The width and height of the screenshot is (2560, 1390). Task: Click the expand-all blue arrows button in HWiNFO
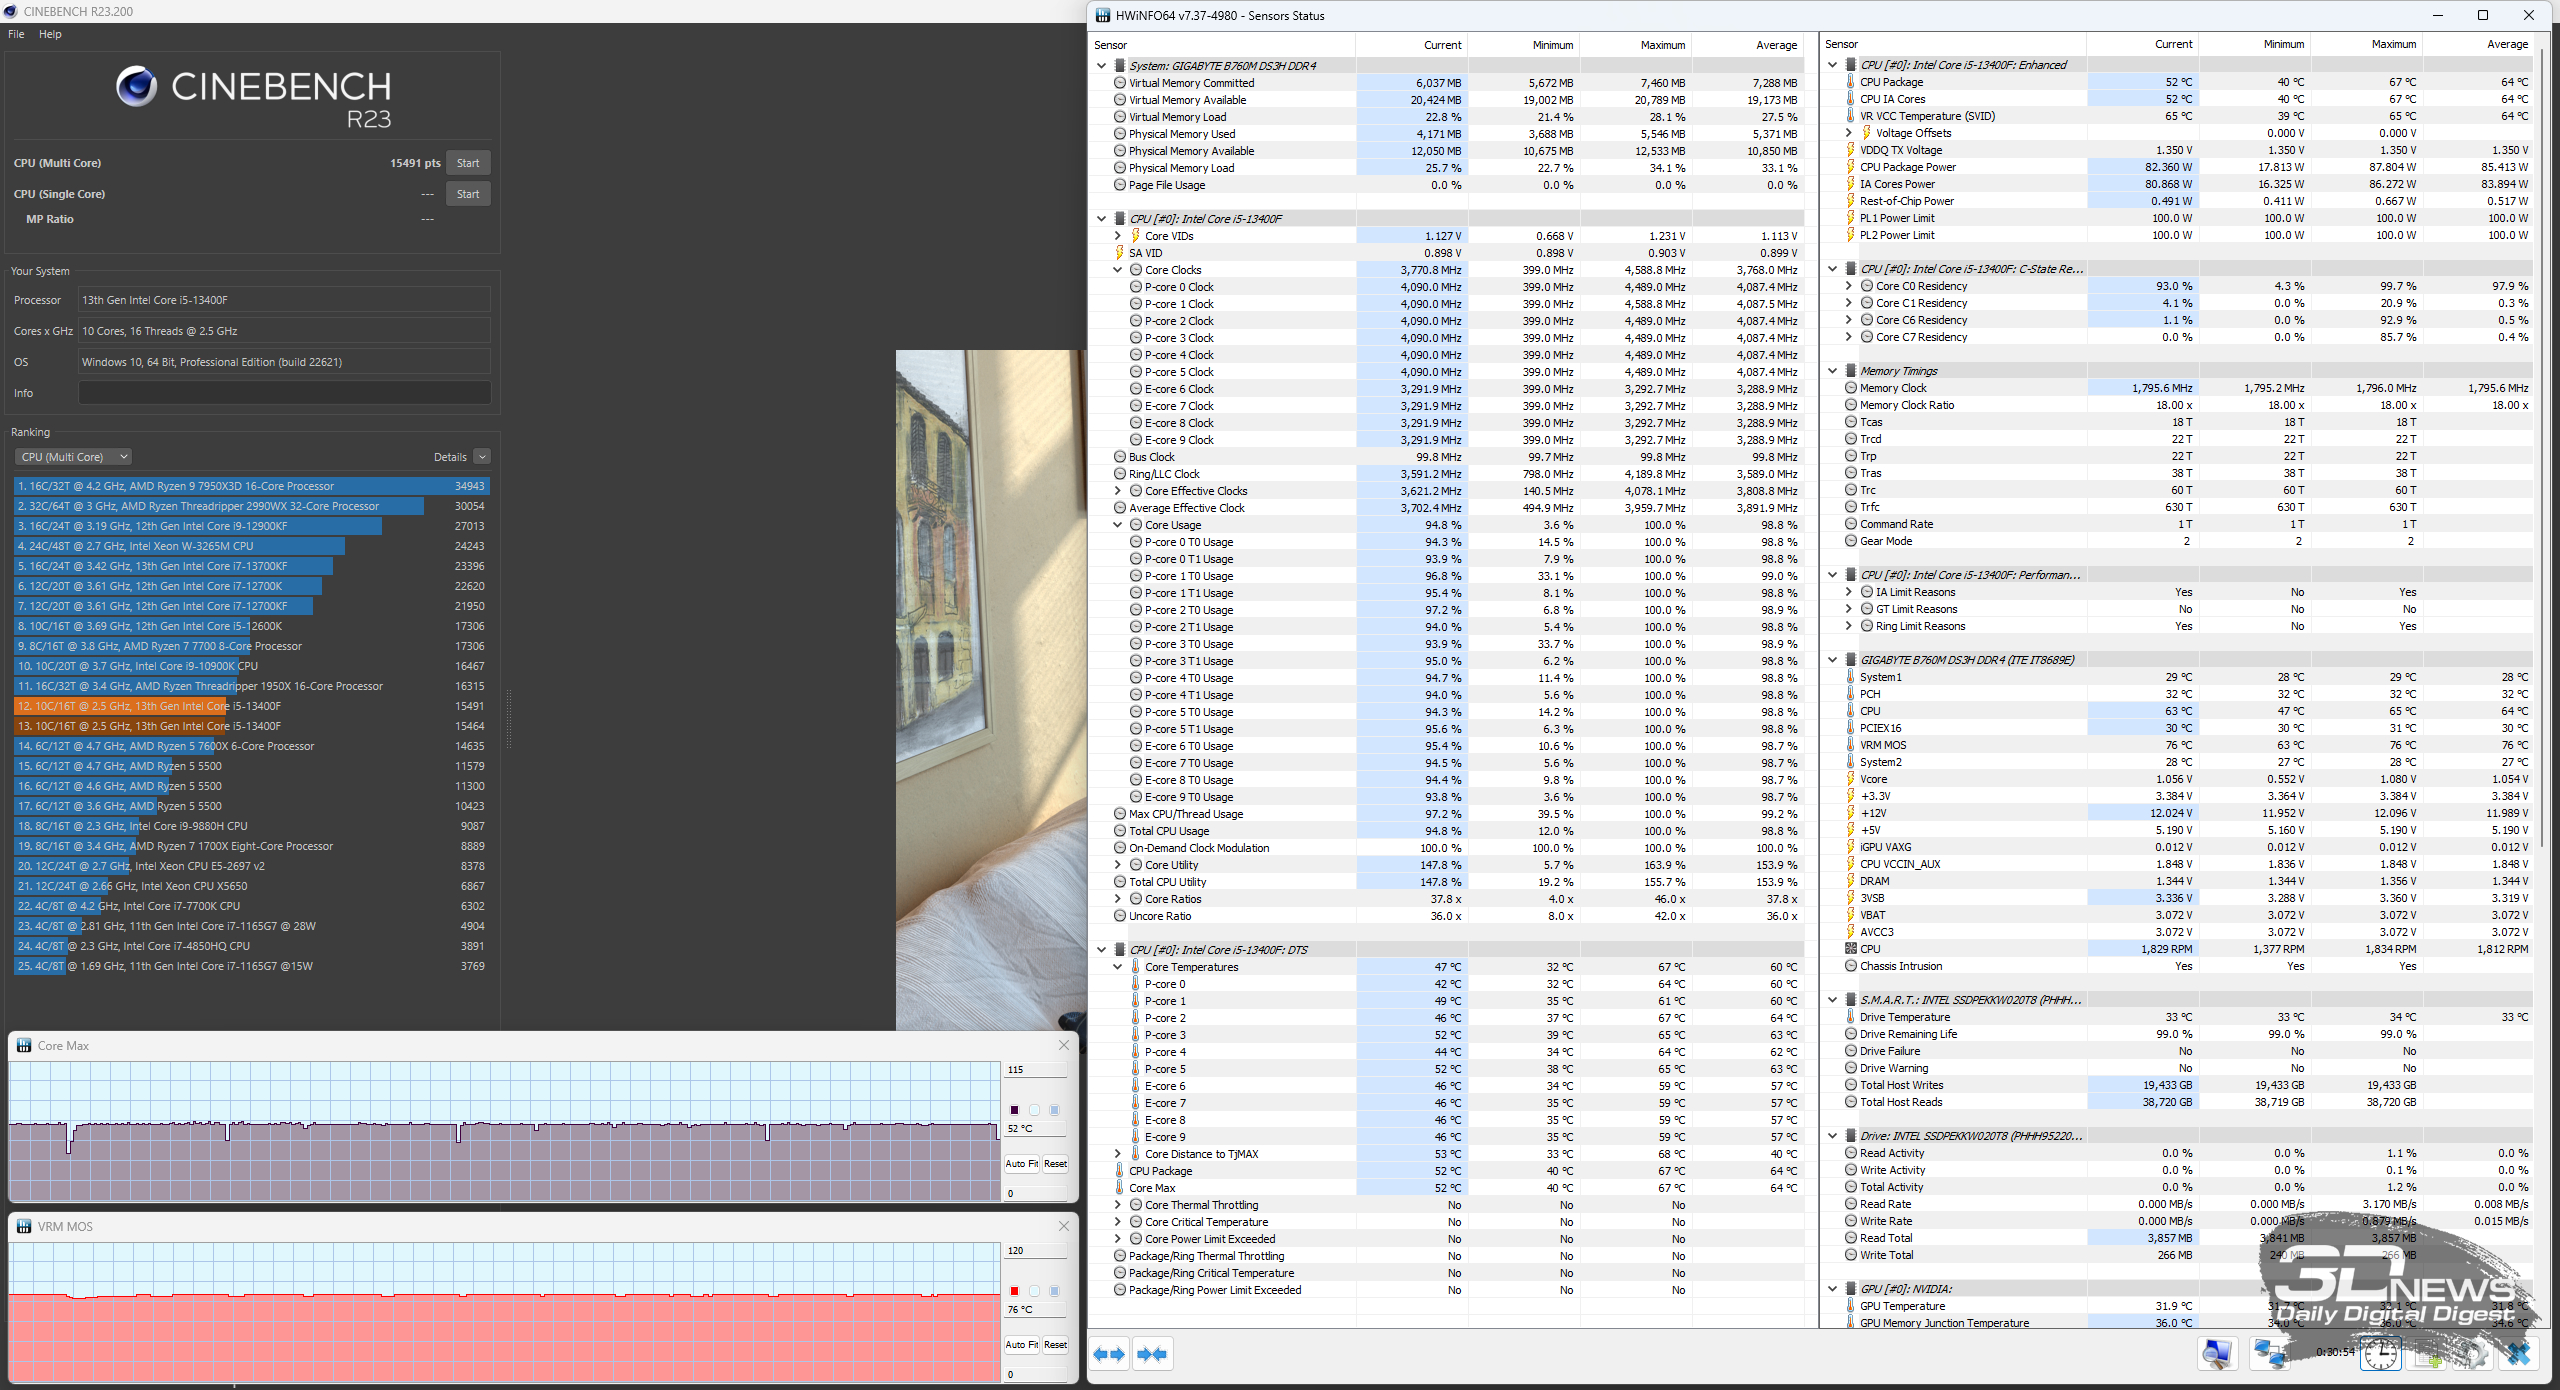point(1109,1354)
